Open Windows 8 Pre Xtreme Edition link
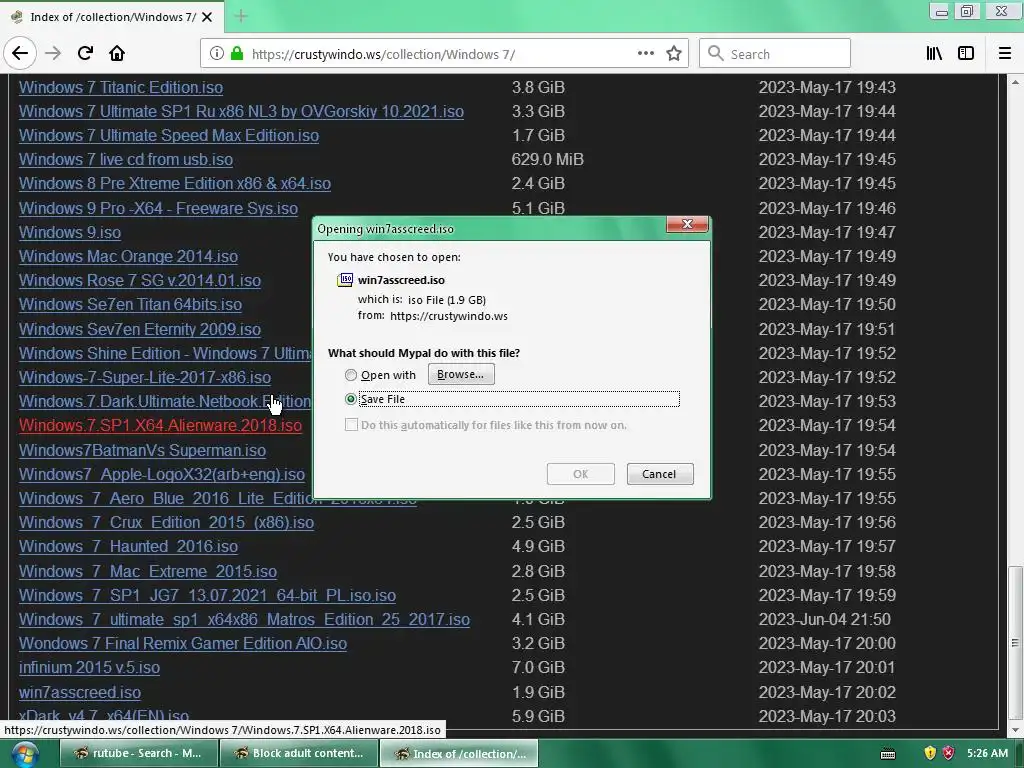 (175, 184)
